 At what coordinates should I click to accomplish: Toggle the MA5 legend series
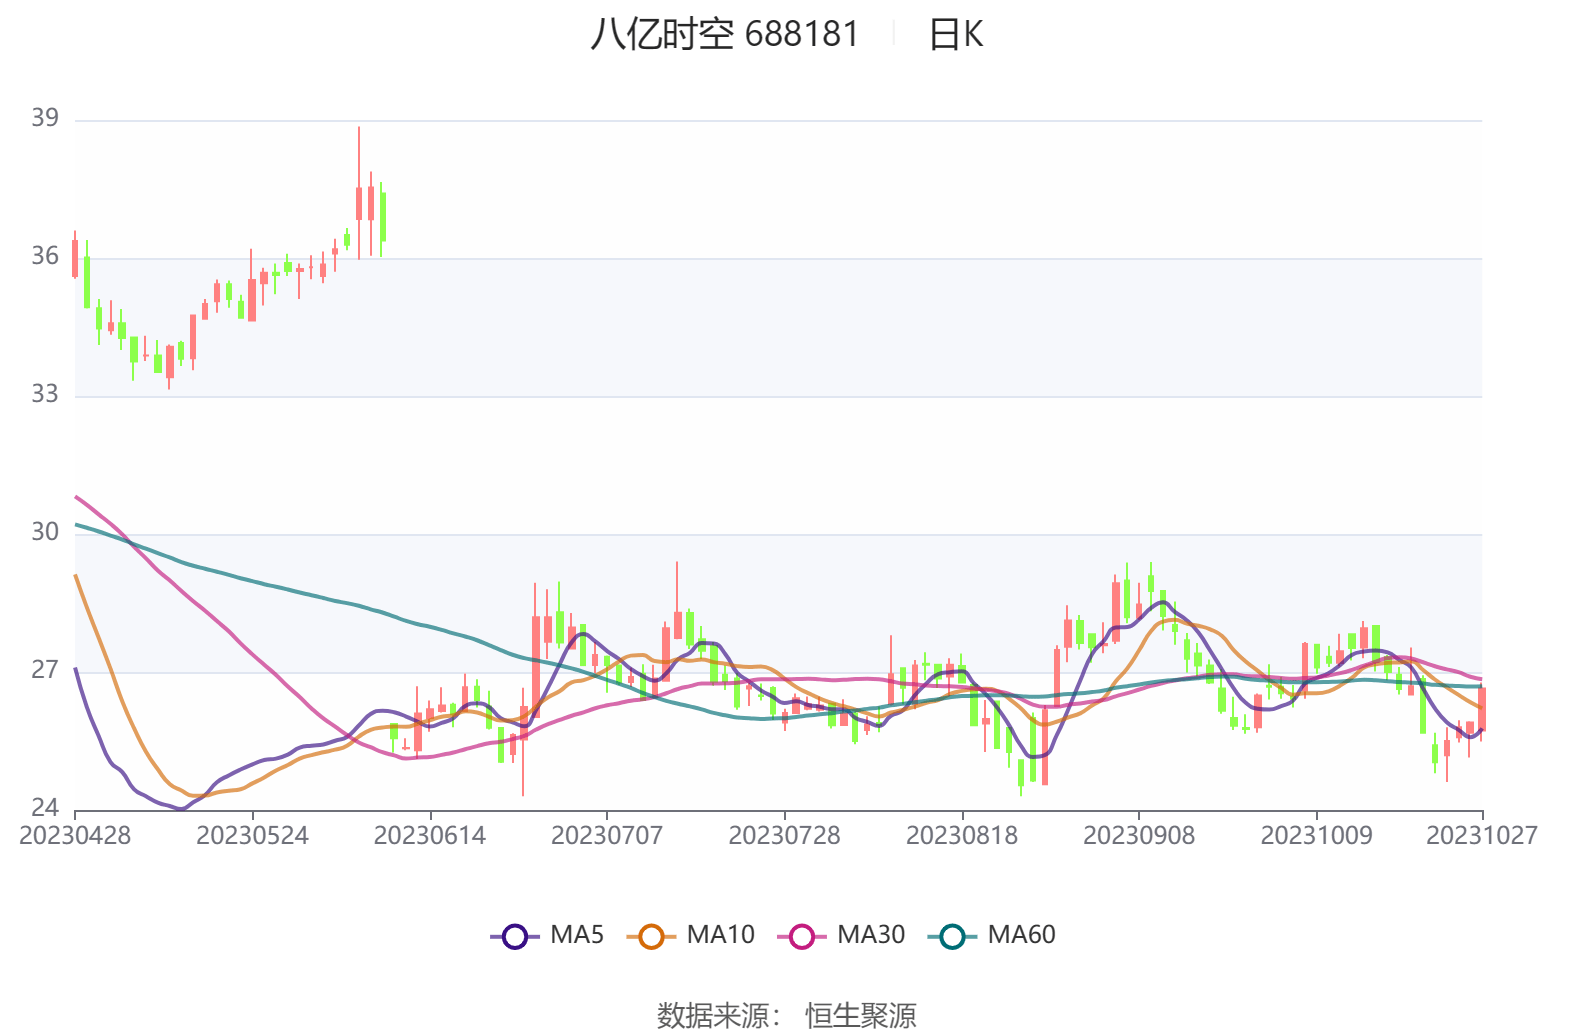(548, 936)
